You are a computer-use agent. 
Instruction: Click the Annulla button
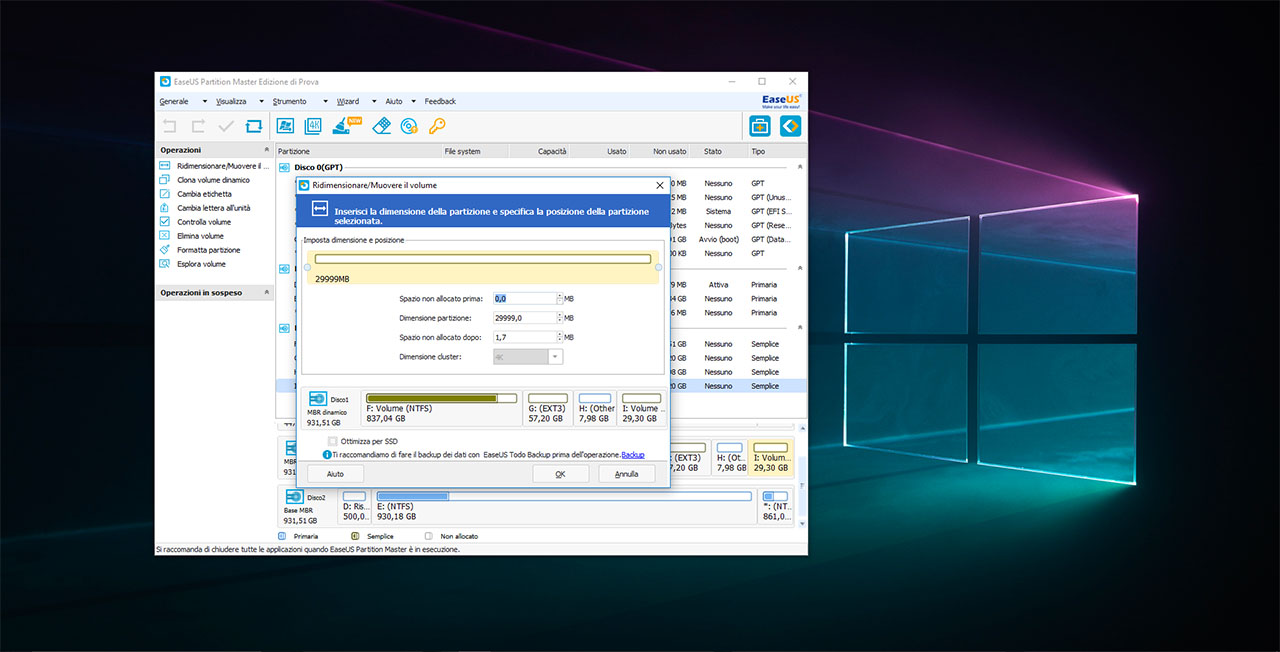(x=627, y=474)
